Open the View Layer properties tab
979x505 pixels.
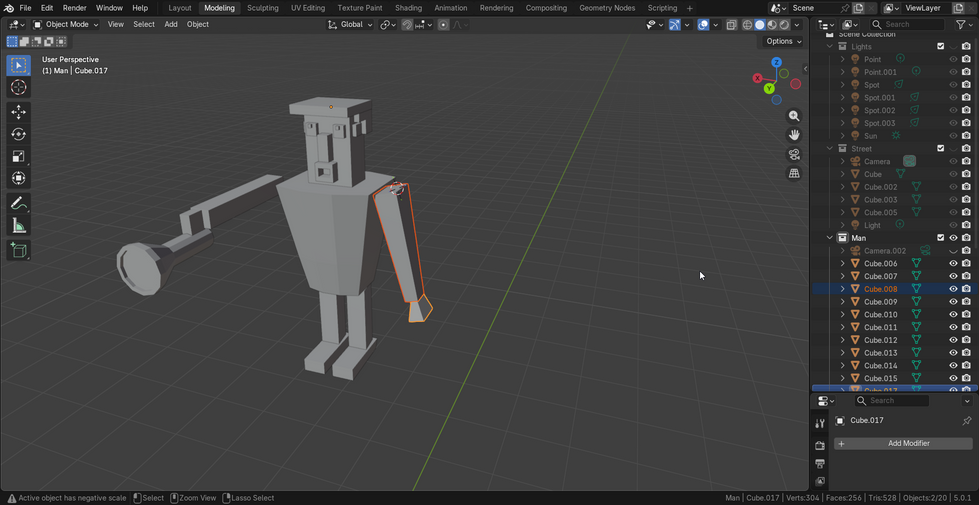coord(820,481)
